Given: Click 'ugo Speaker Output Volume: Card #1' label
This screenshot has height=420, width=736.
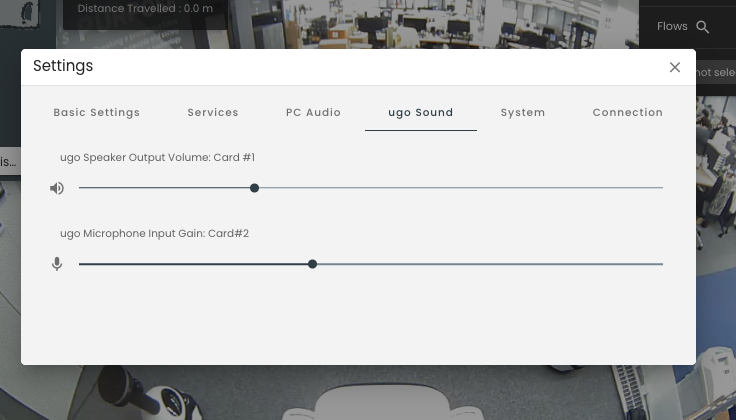Looking at the screenshot, I should click(157, 158).
